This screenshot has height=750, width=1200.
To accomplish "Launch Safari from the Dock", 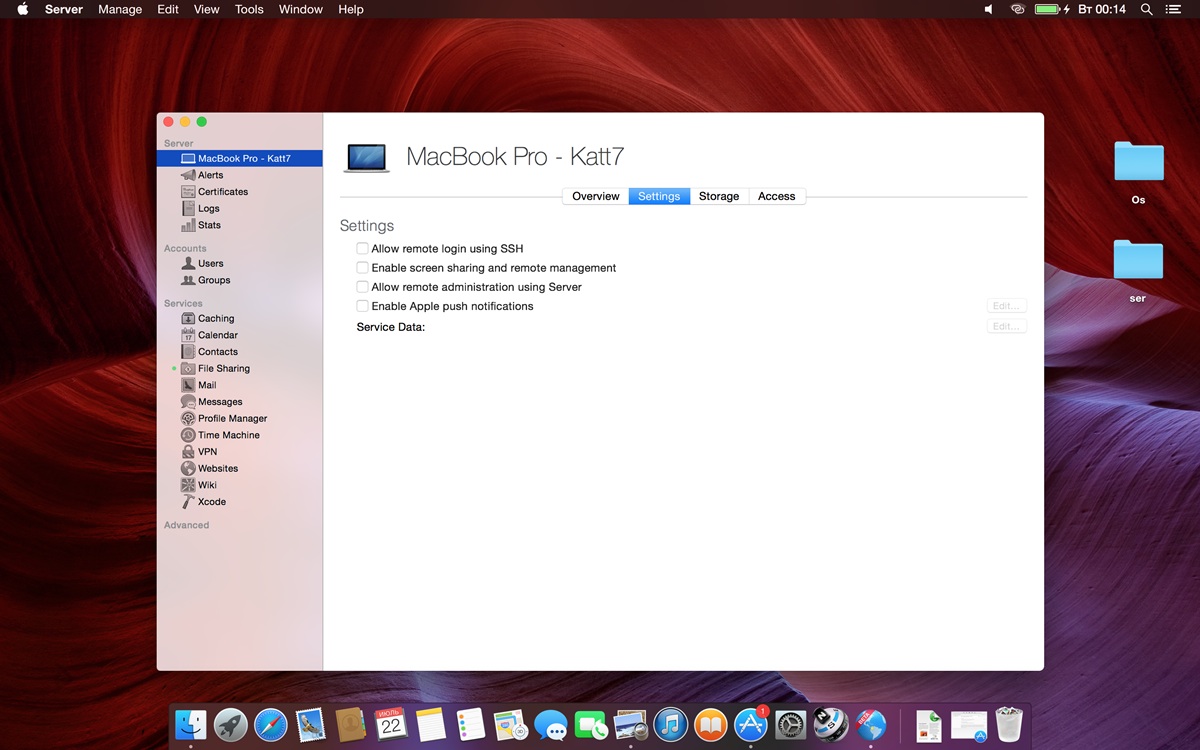I will tap(271, 725).
